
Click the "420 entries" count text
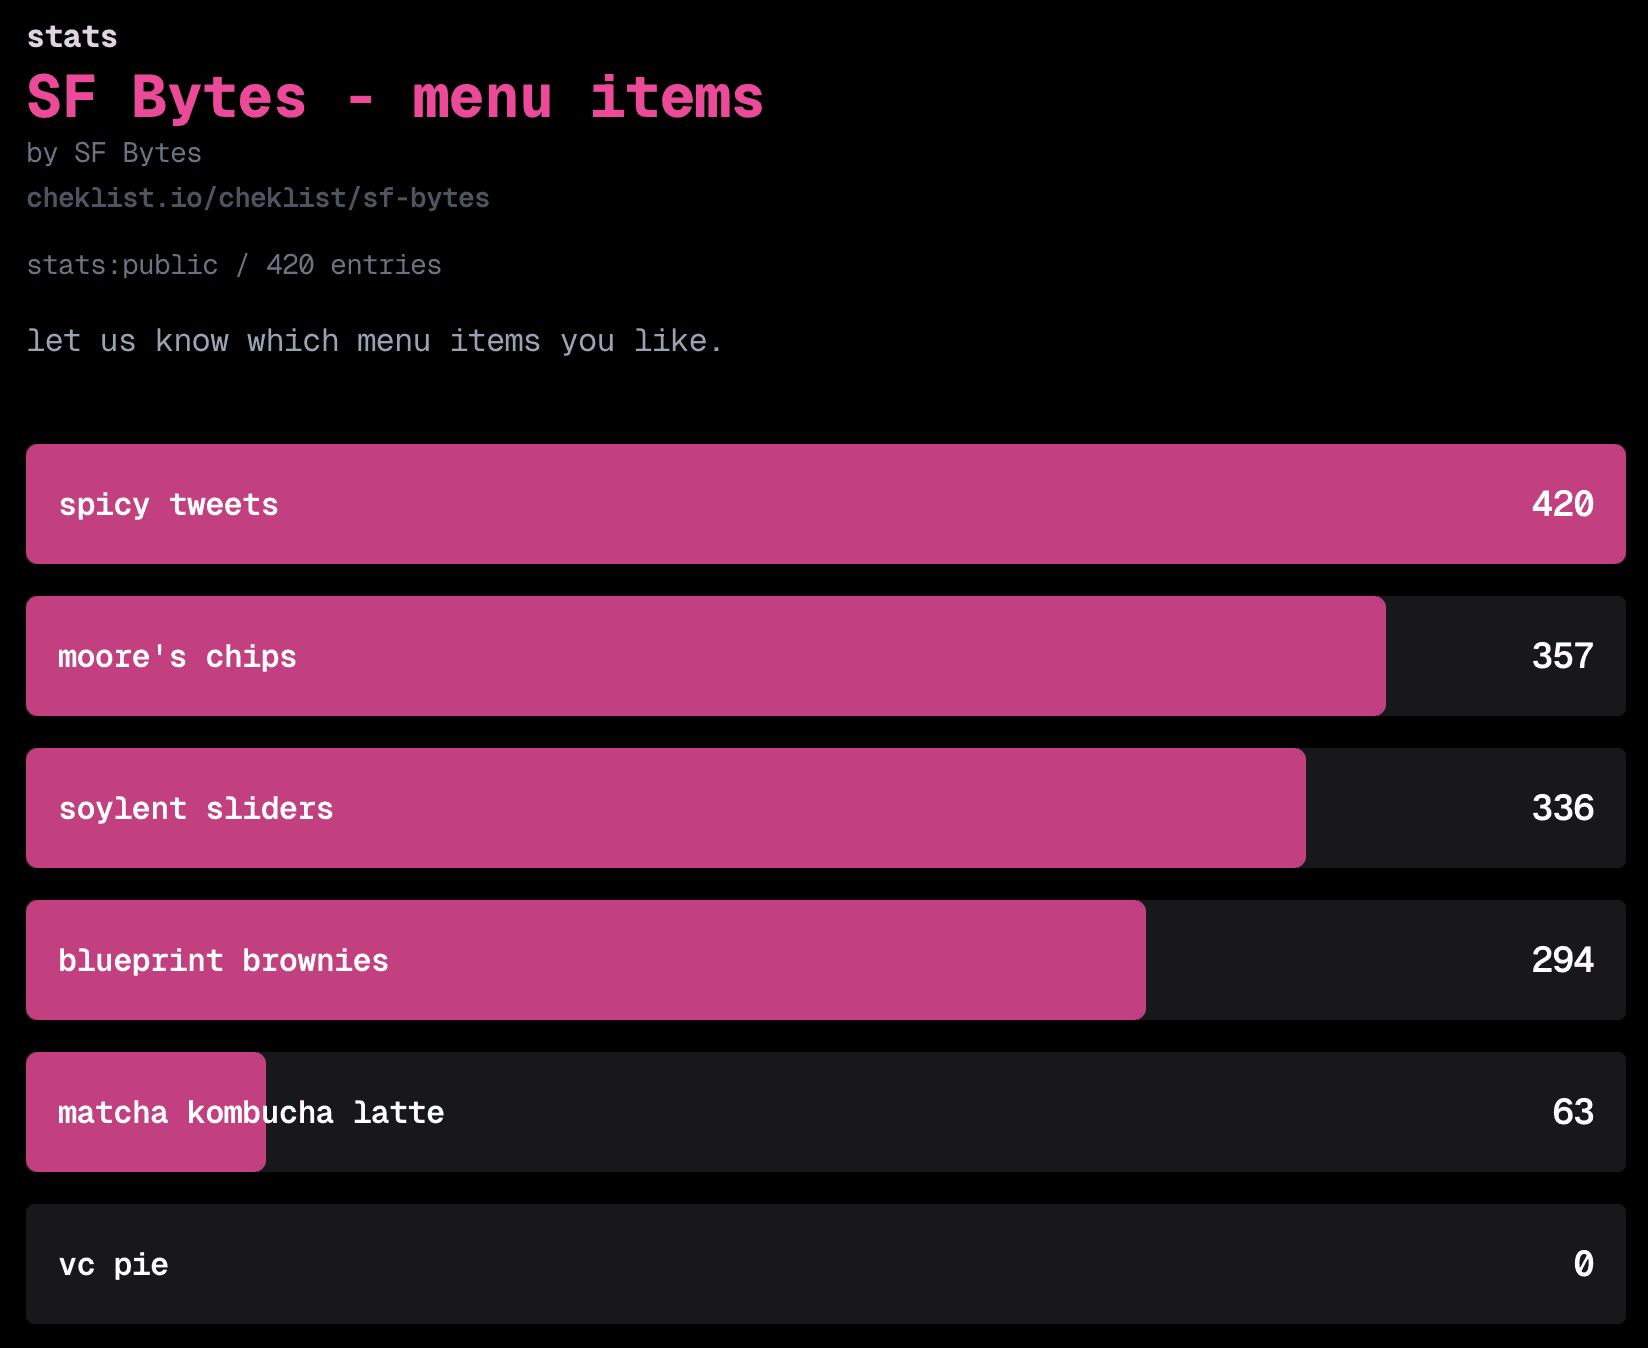click(x=353, y=265)
